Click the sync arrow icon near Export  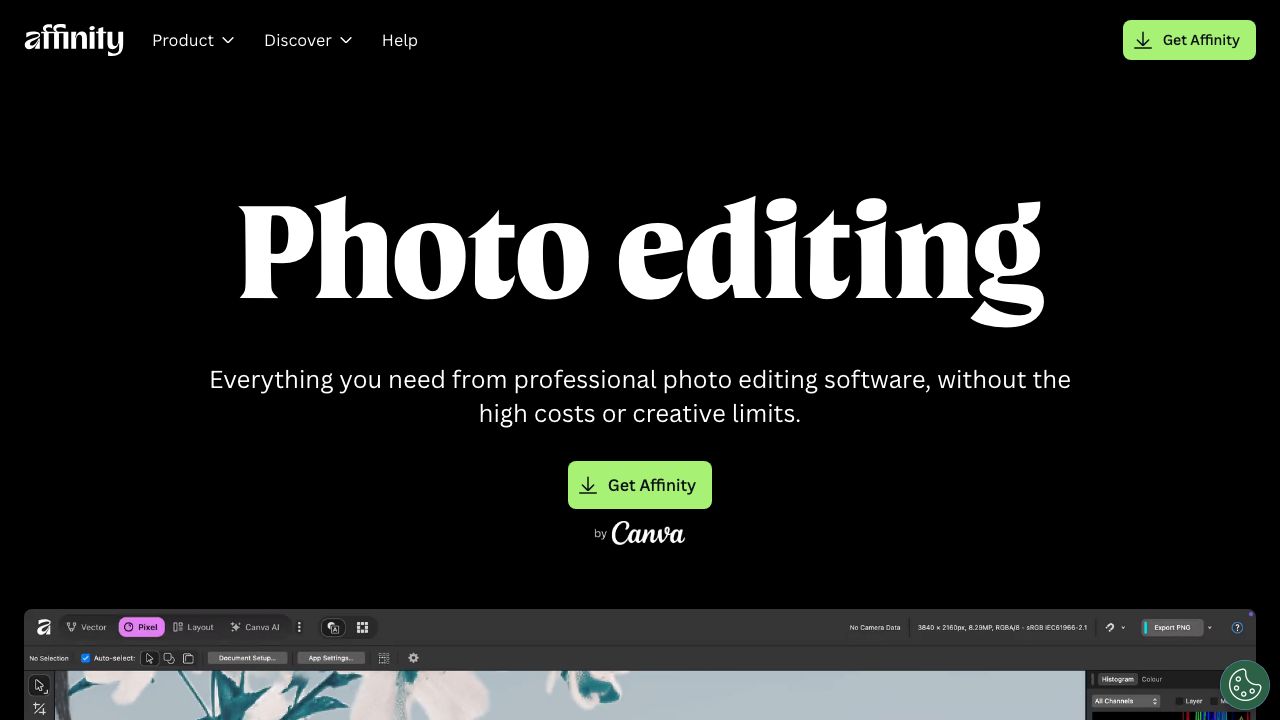pyautogui.click(x=1109, y=628)
